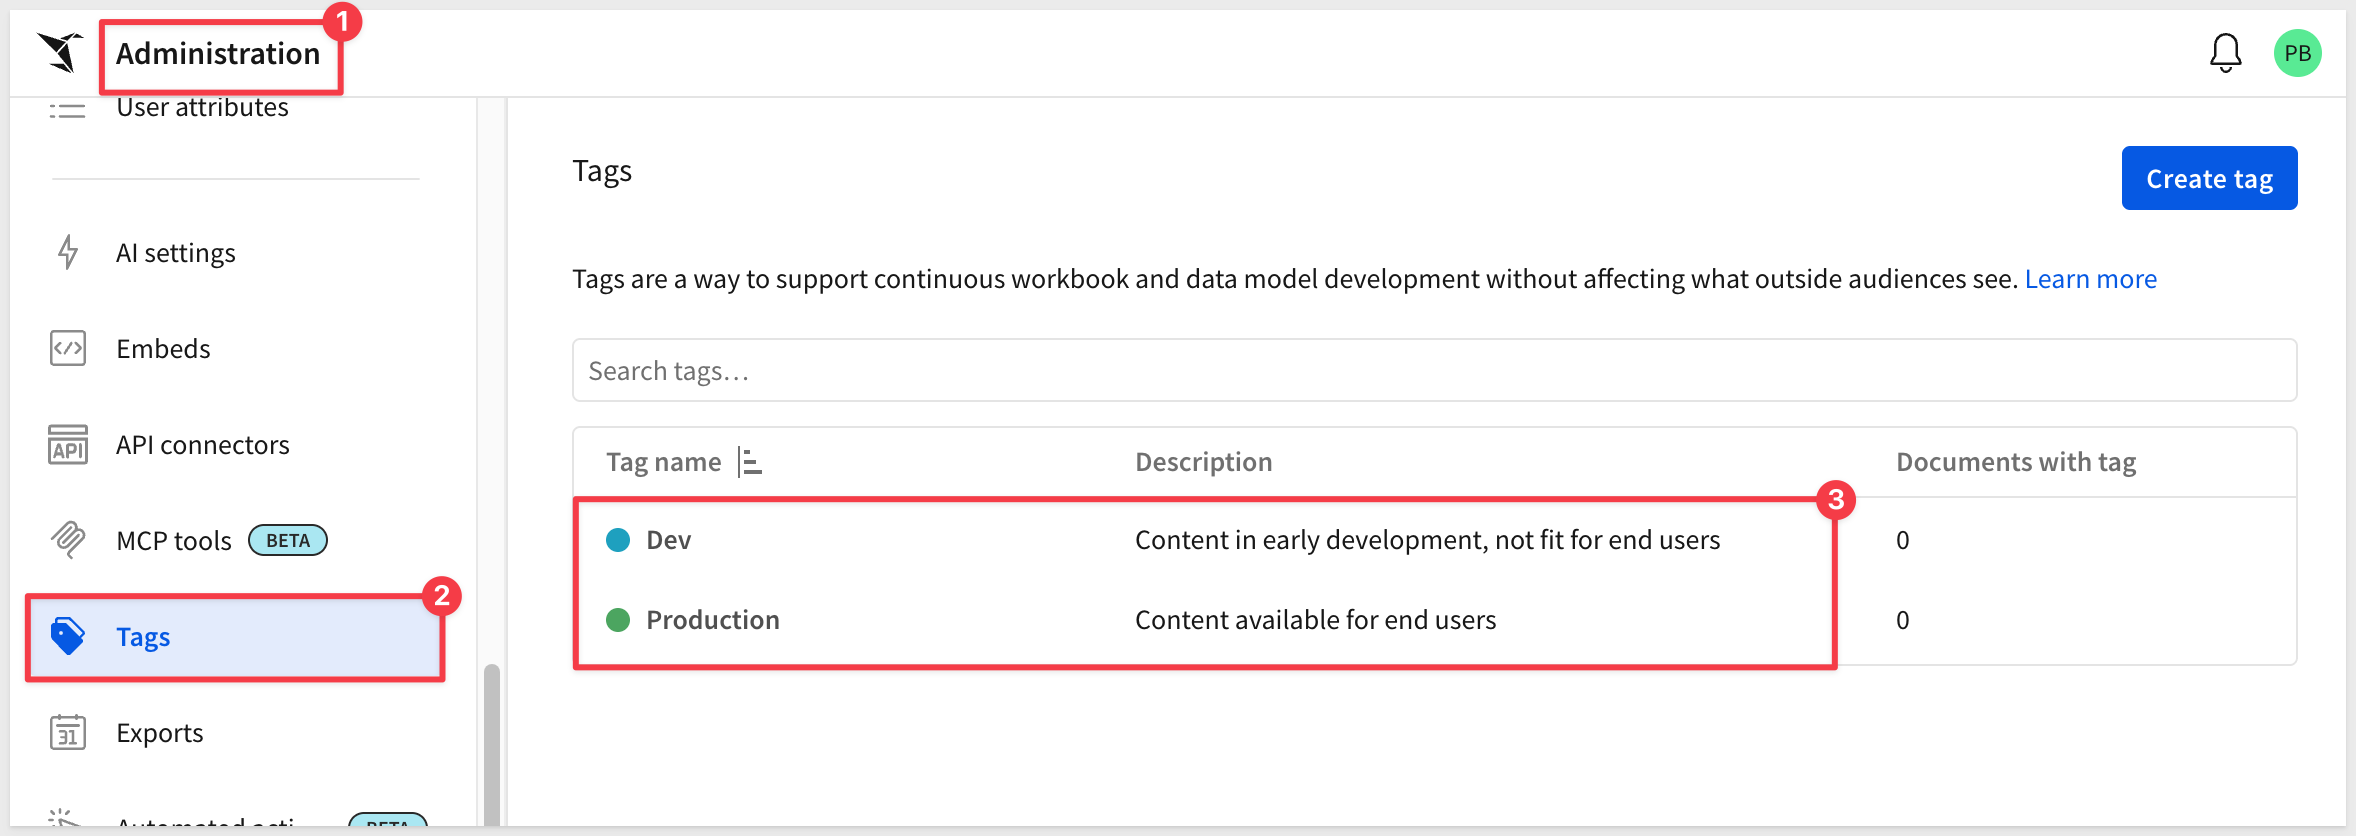Focus the Search tags field
The height and width of the screenshot is (836, 2356).
pyautogui.click(x=1434, y=370)
